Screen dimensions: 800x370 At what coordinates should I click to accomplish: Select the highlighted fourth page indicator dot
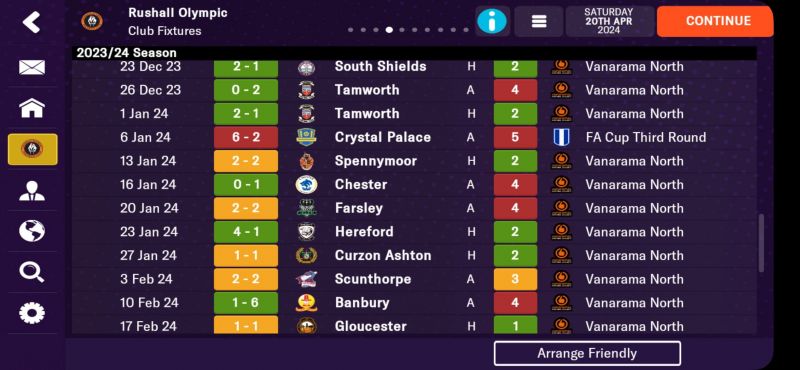click(389, 30)
